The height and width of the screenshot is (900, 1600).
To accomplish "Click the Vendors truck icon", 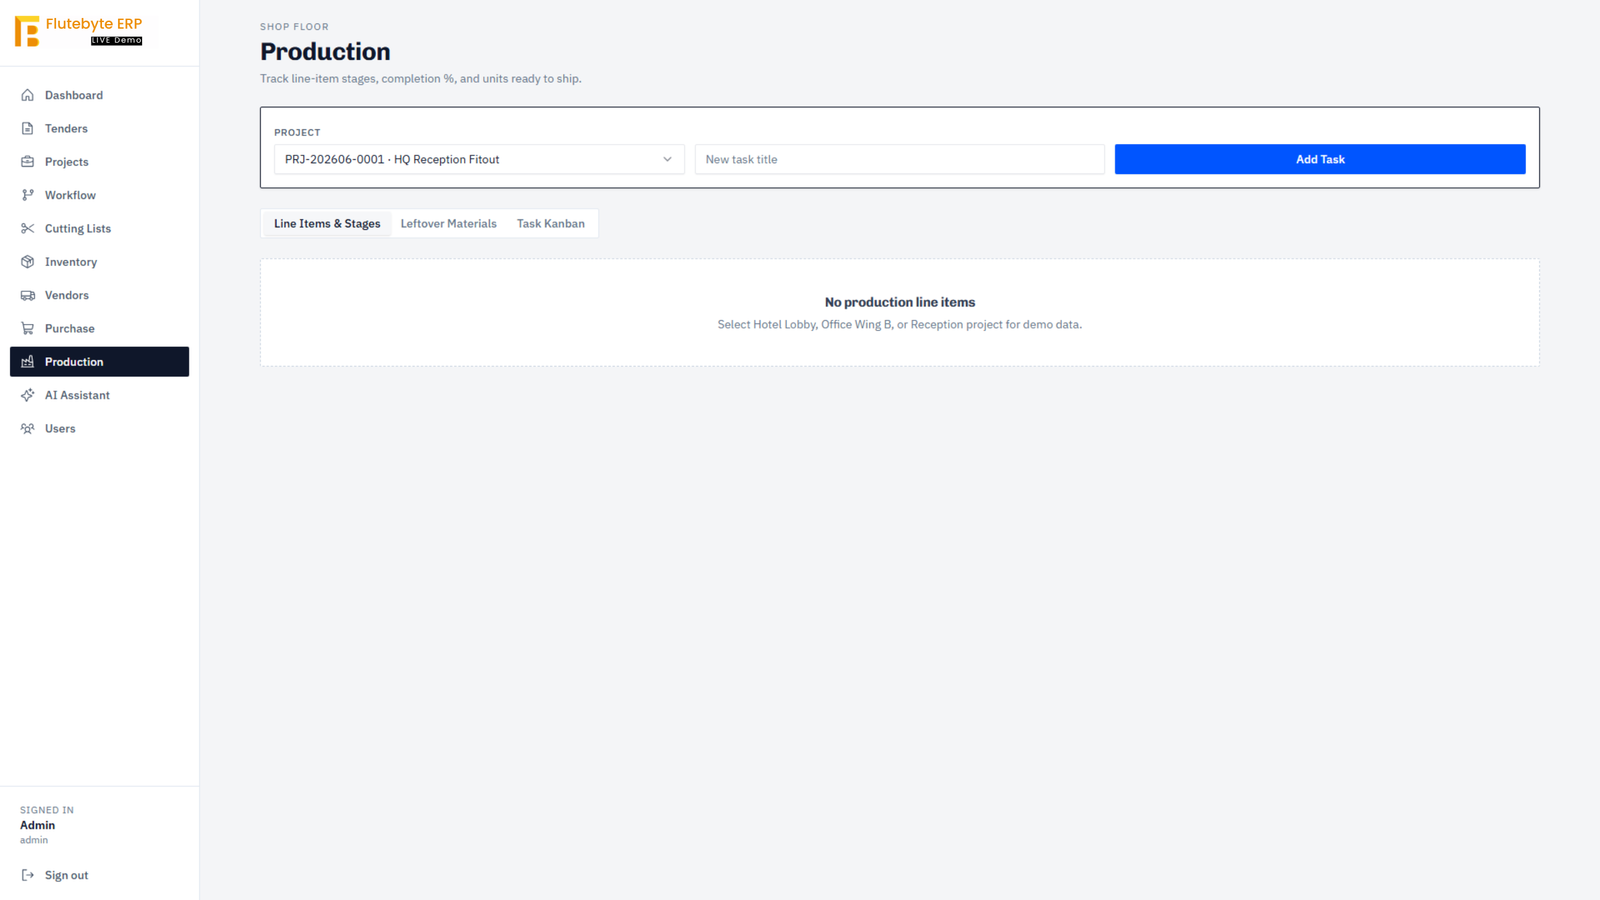I will [x=28, y=295].
